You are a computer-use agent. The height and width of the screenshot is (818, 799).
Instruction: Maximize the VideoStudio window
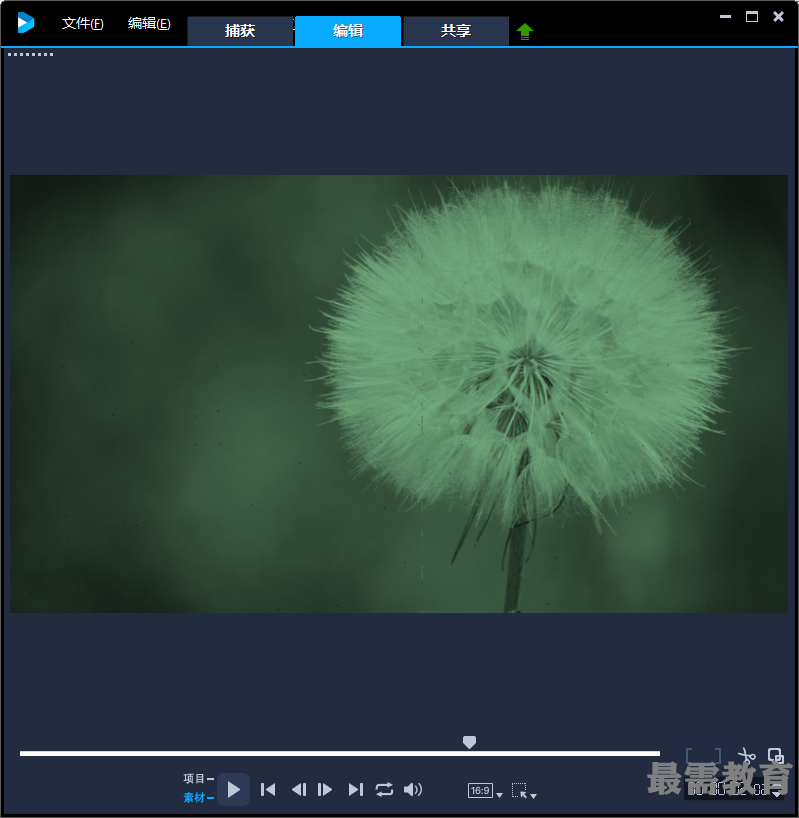pyautogui.click(x=752, y=17)
